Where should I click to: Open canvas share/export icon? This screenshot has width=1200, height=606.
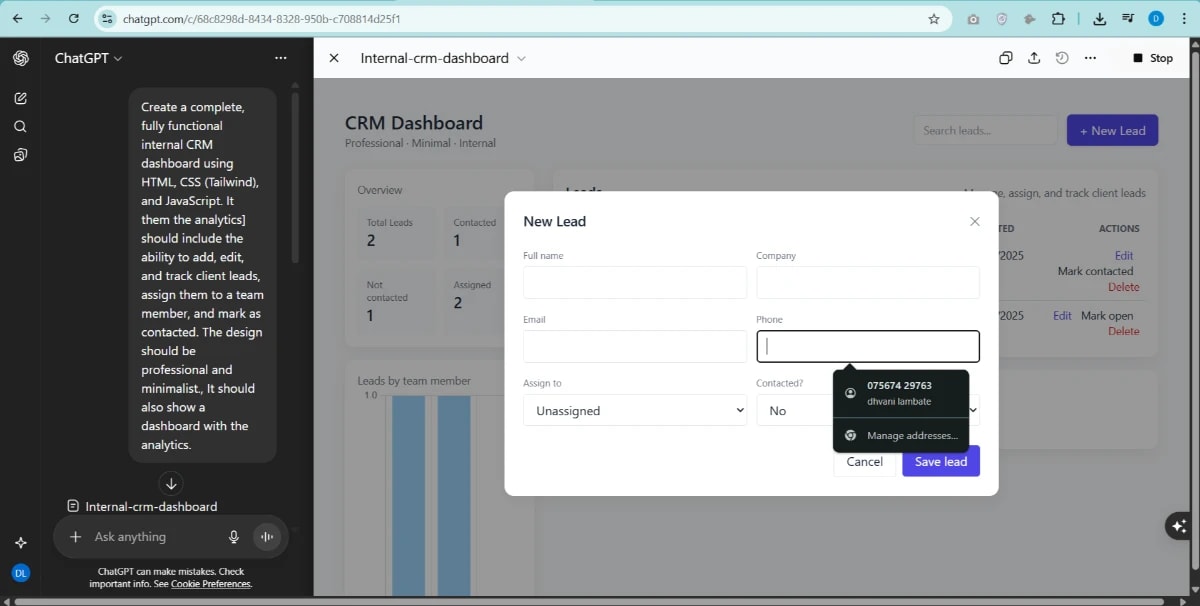pos(1034,58)
